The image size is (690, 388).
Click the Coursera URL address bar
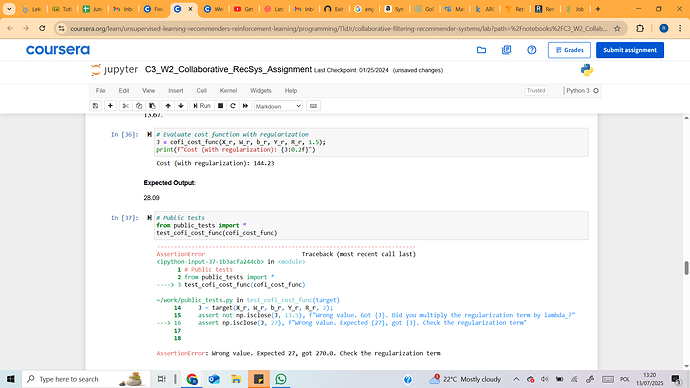pos(339,29)
